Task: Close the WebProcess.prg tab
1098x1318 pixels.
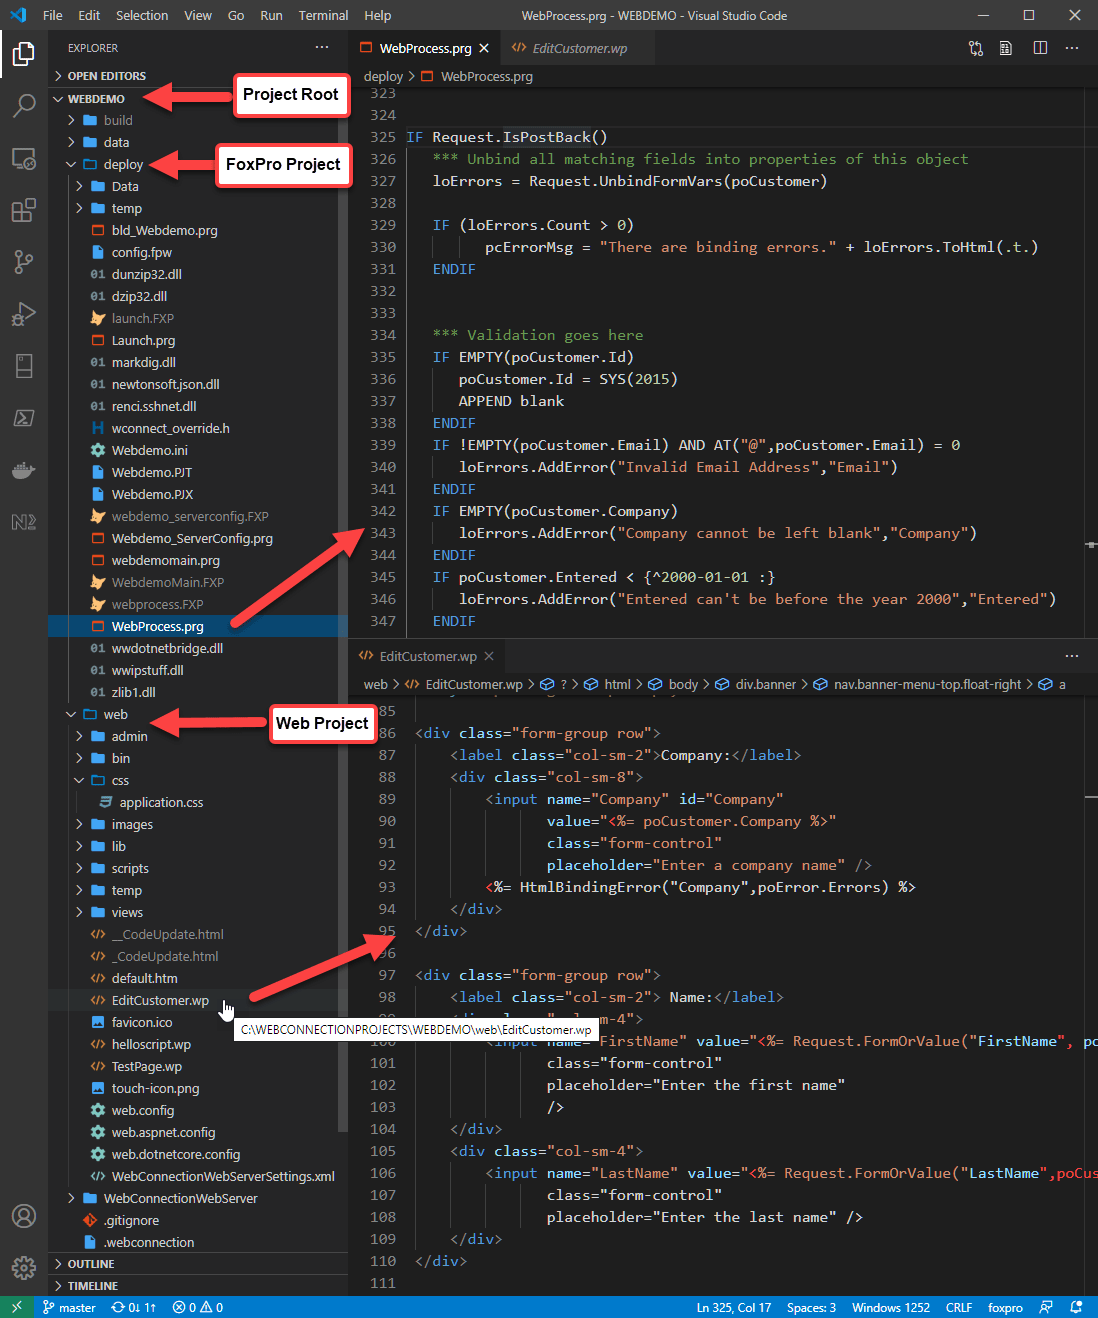Action: click(x=484, y=48)
